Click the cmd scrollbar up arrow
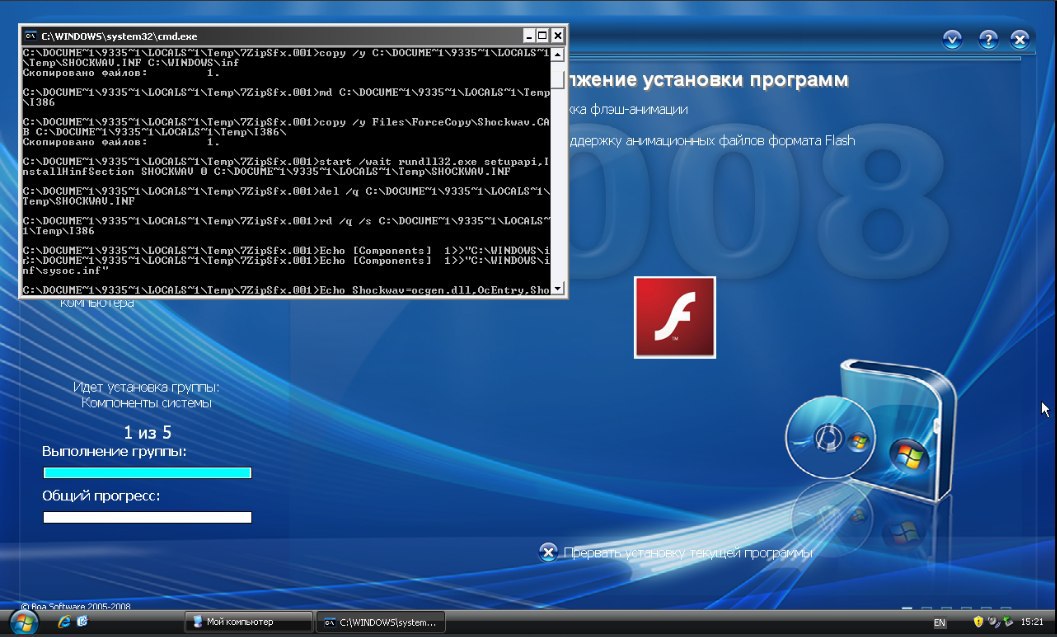 557,55
